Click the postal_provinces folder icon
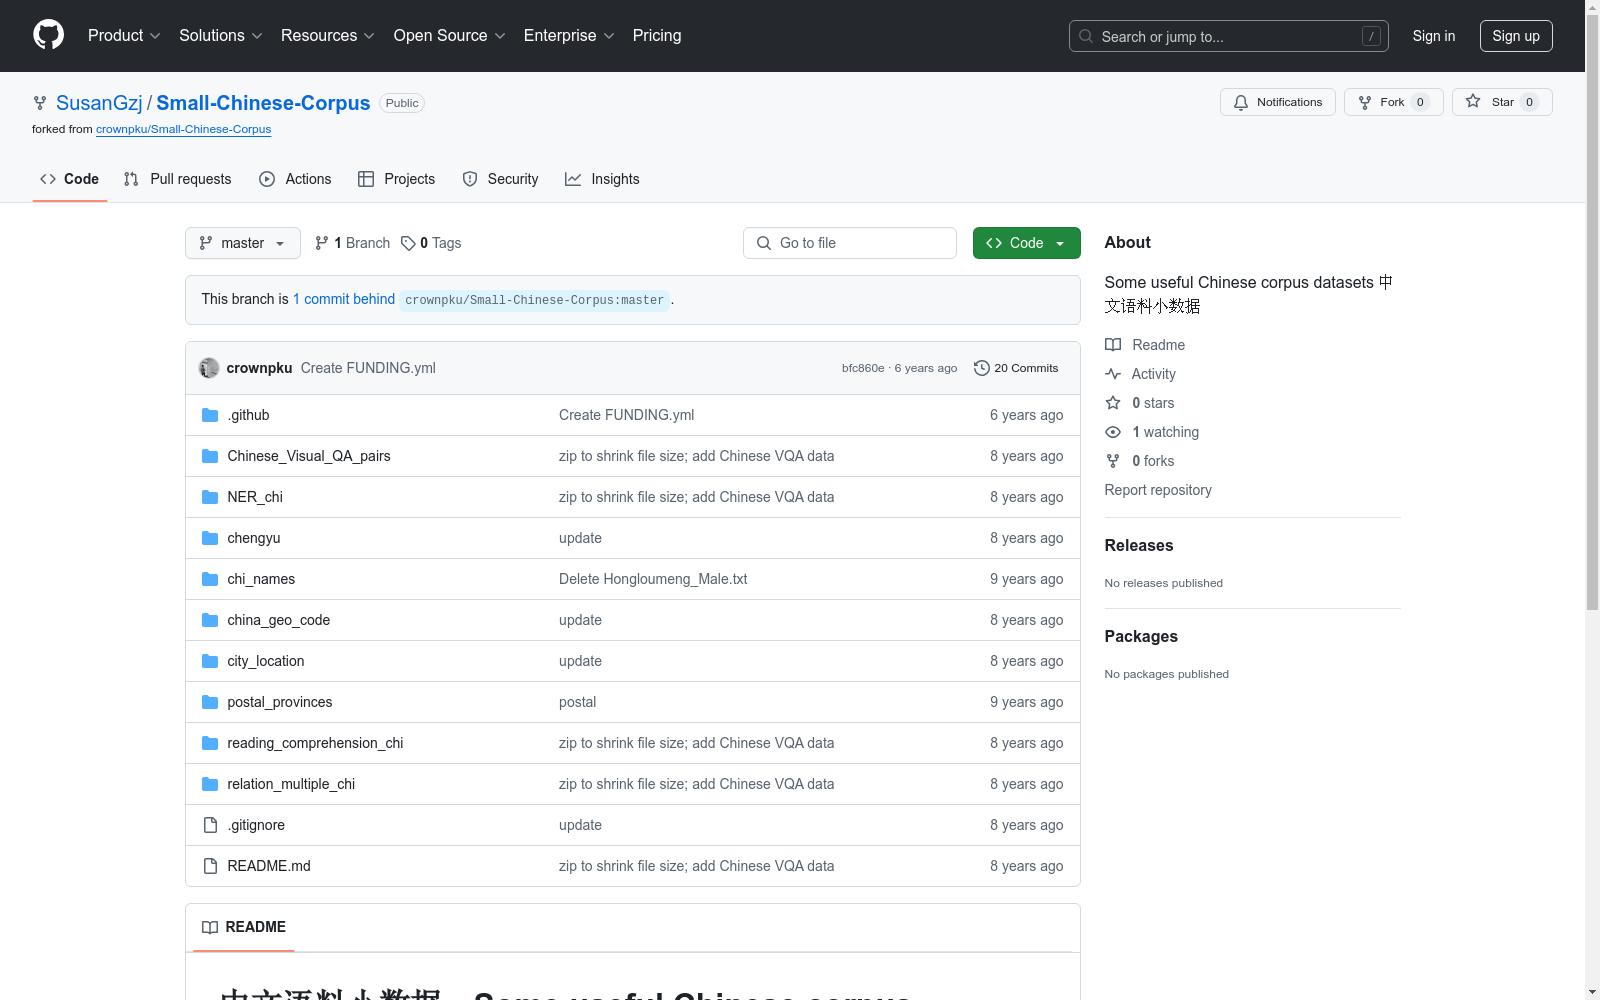 210,702
